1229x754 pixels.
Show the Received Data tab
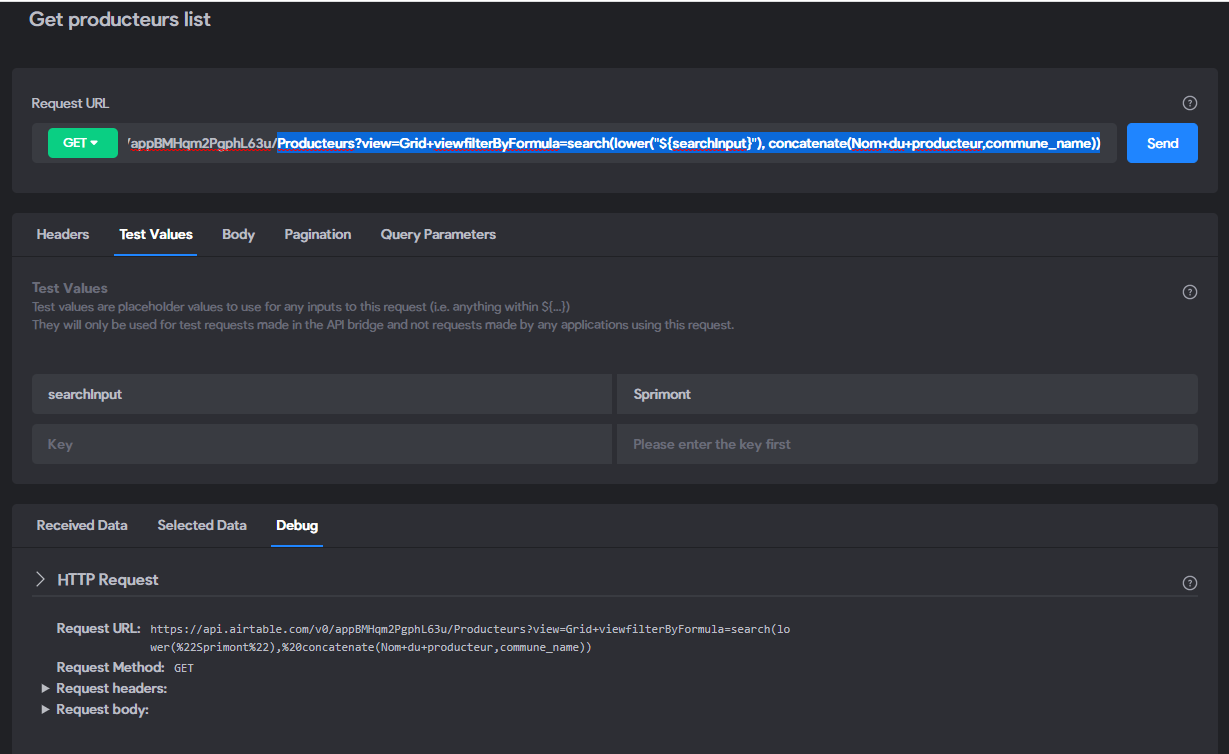82,525
